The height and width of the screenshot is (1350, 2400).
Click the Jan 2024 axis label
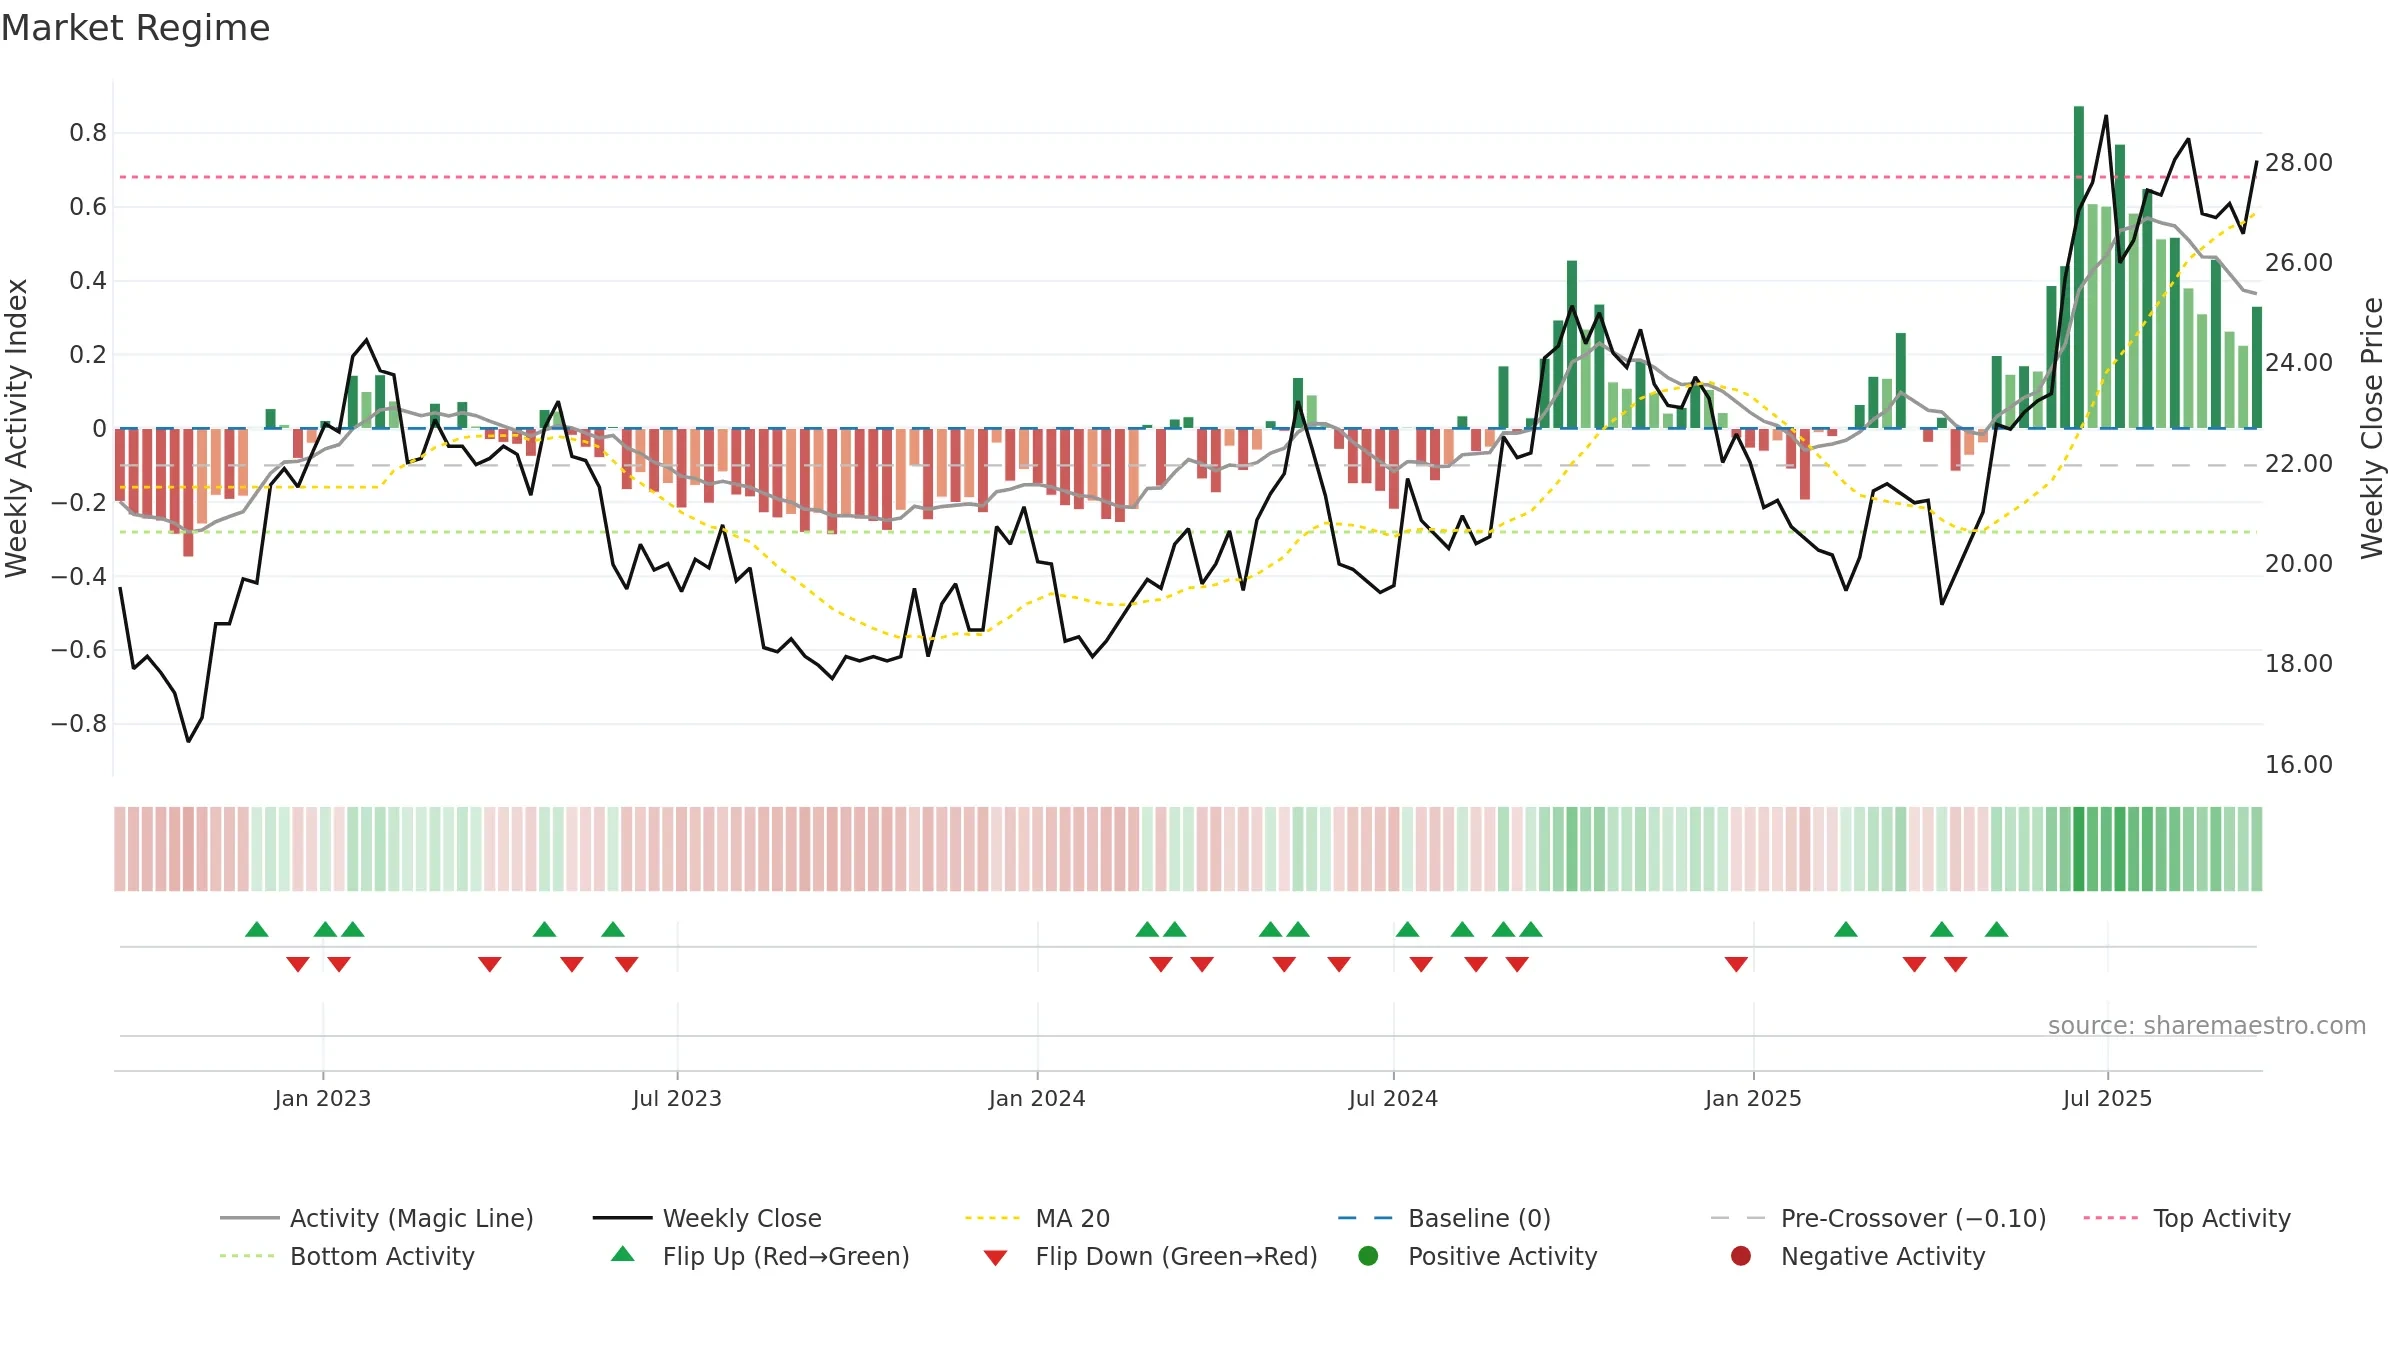tap(1037, 1098)
